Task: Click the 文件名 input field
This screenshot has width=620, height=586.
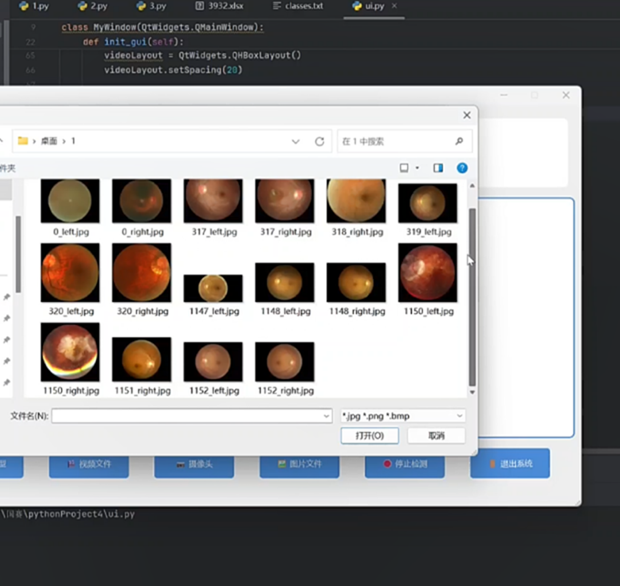Action: click(x=188, y=415)
